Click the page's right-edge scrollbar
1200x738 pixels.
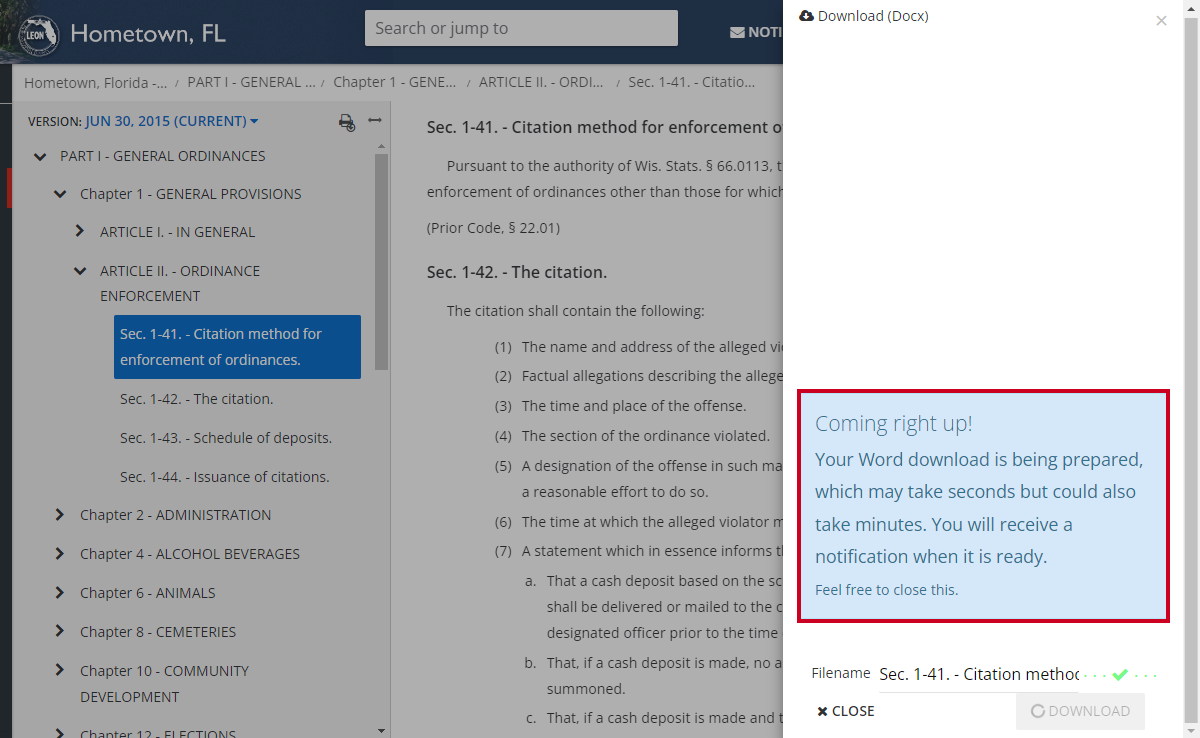1192,369
